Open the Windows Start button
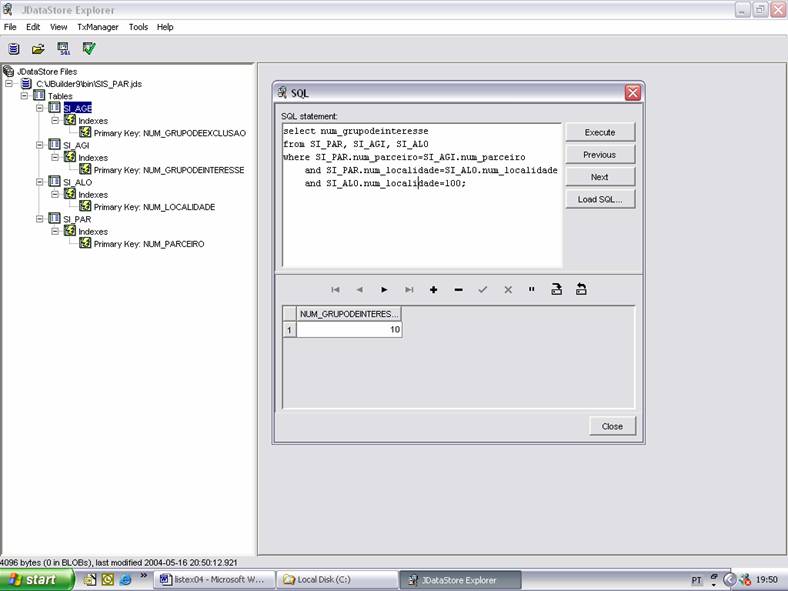Image resolution: width=788 pixels, height=591 pixels. pos(36,580)
